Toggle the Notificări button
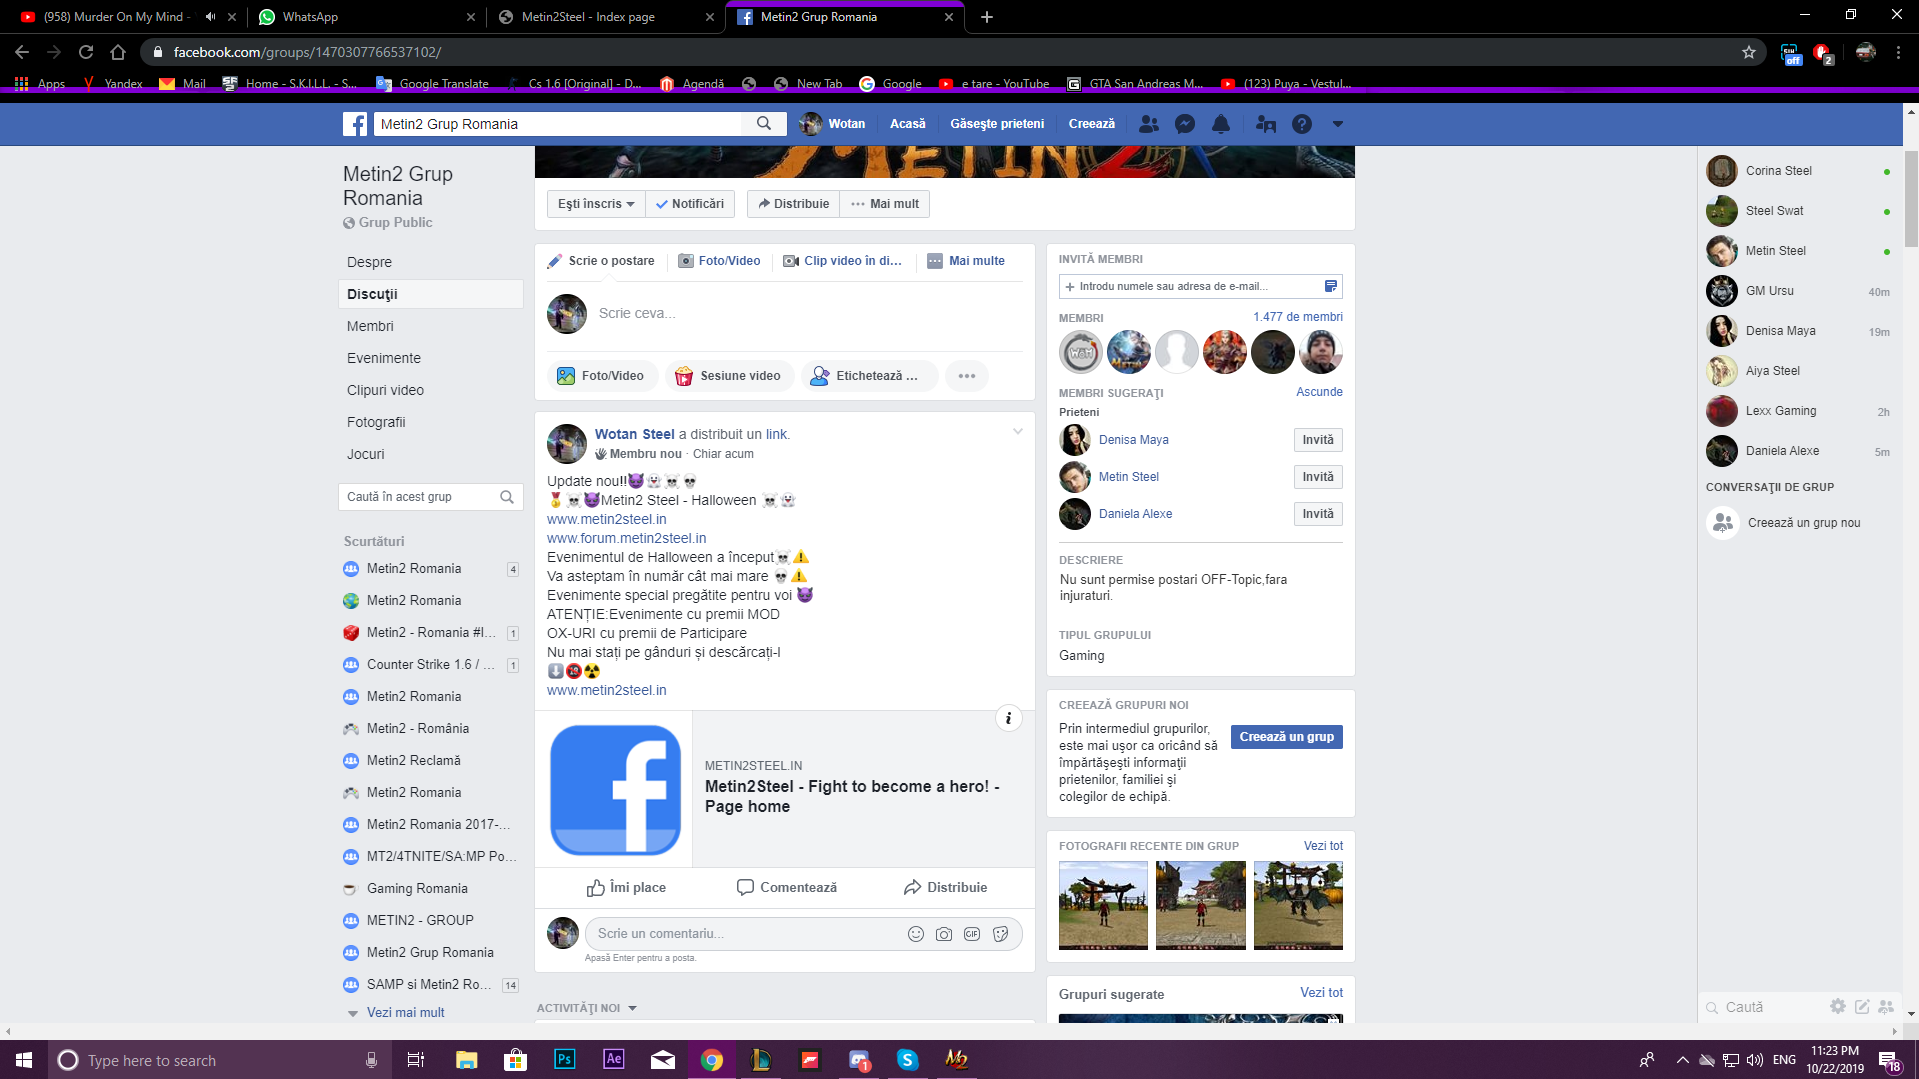 point(690,204)
